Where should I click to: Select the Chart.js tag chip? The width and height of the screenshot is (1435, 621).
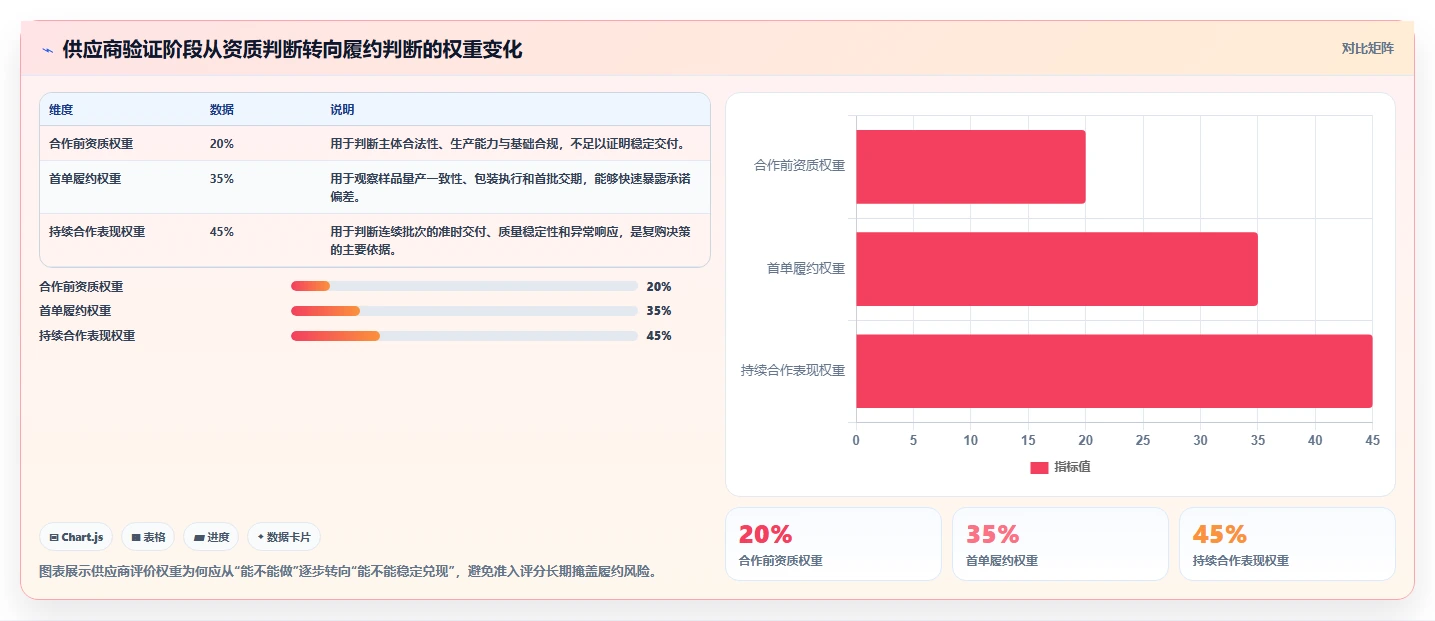(x=77, y=537)
